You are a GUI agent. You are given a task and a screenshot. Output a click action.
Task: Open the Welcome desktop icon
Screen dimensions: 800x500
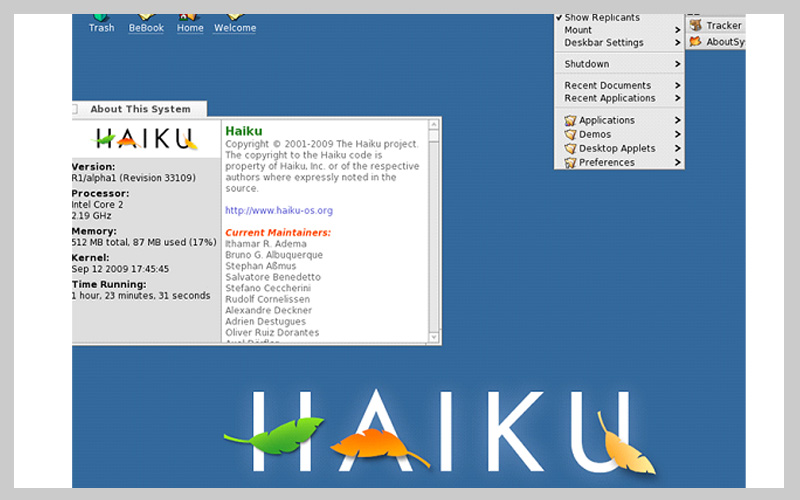click(x=235, y=24)
